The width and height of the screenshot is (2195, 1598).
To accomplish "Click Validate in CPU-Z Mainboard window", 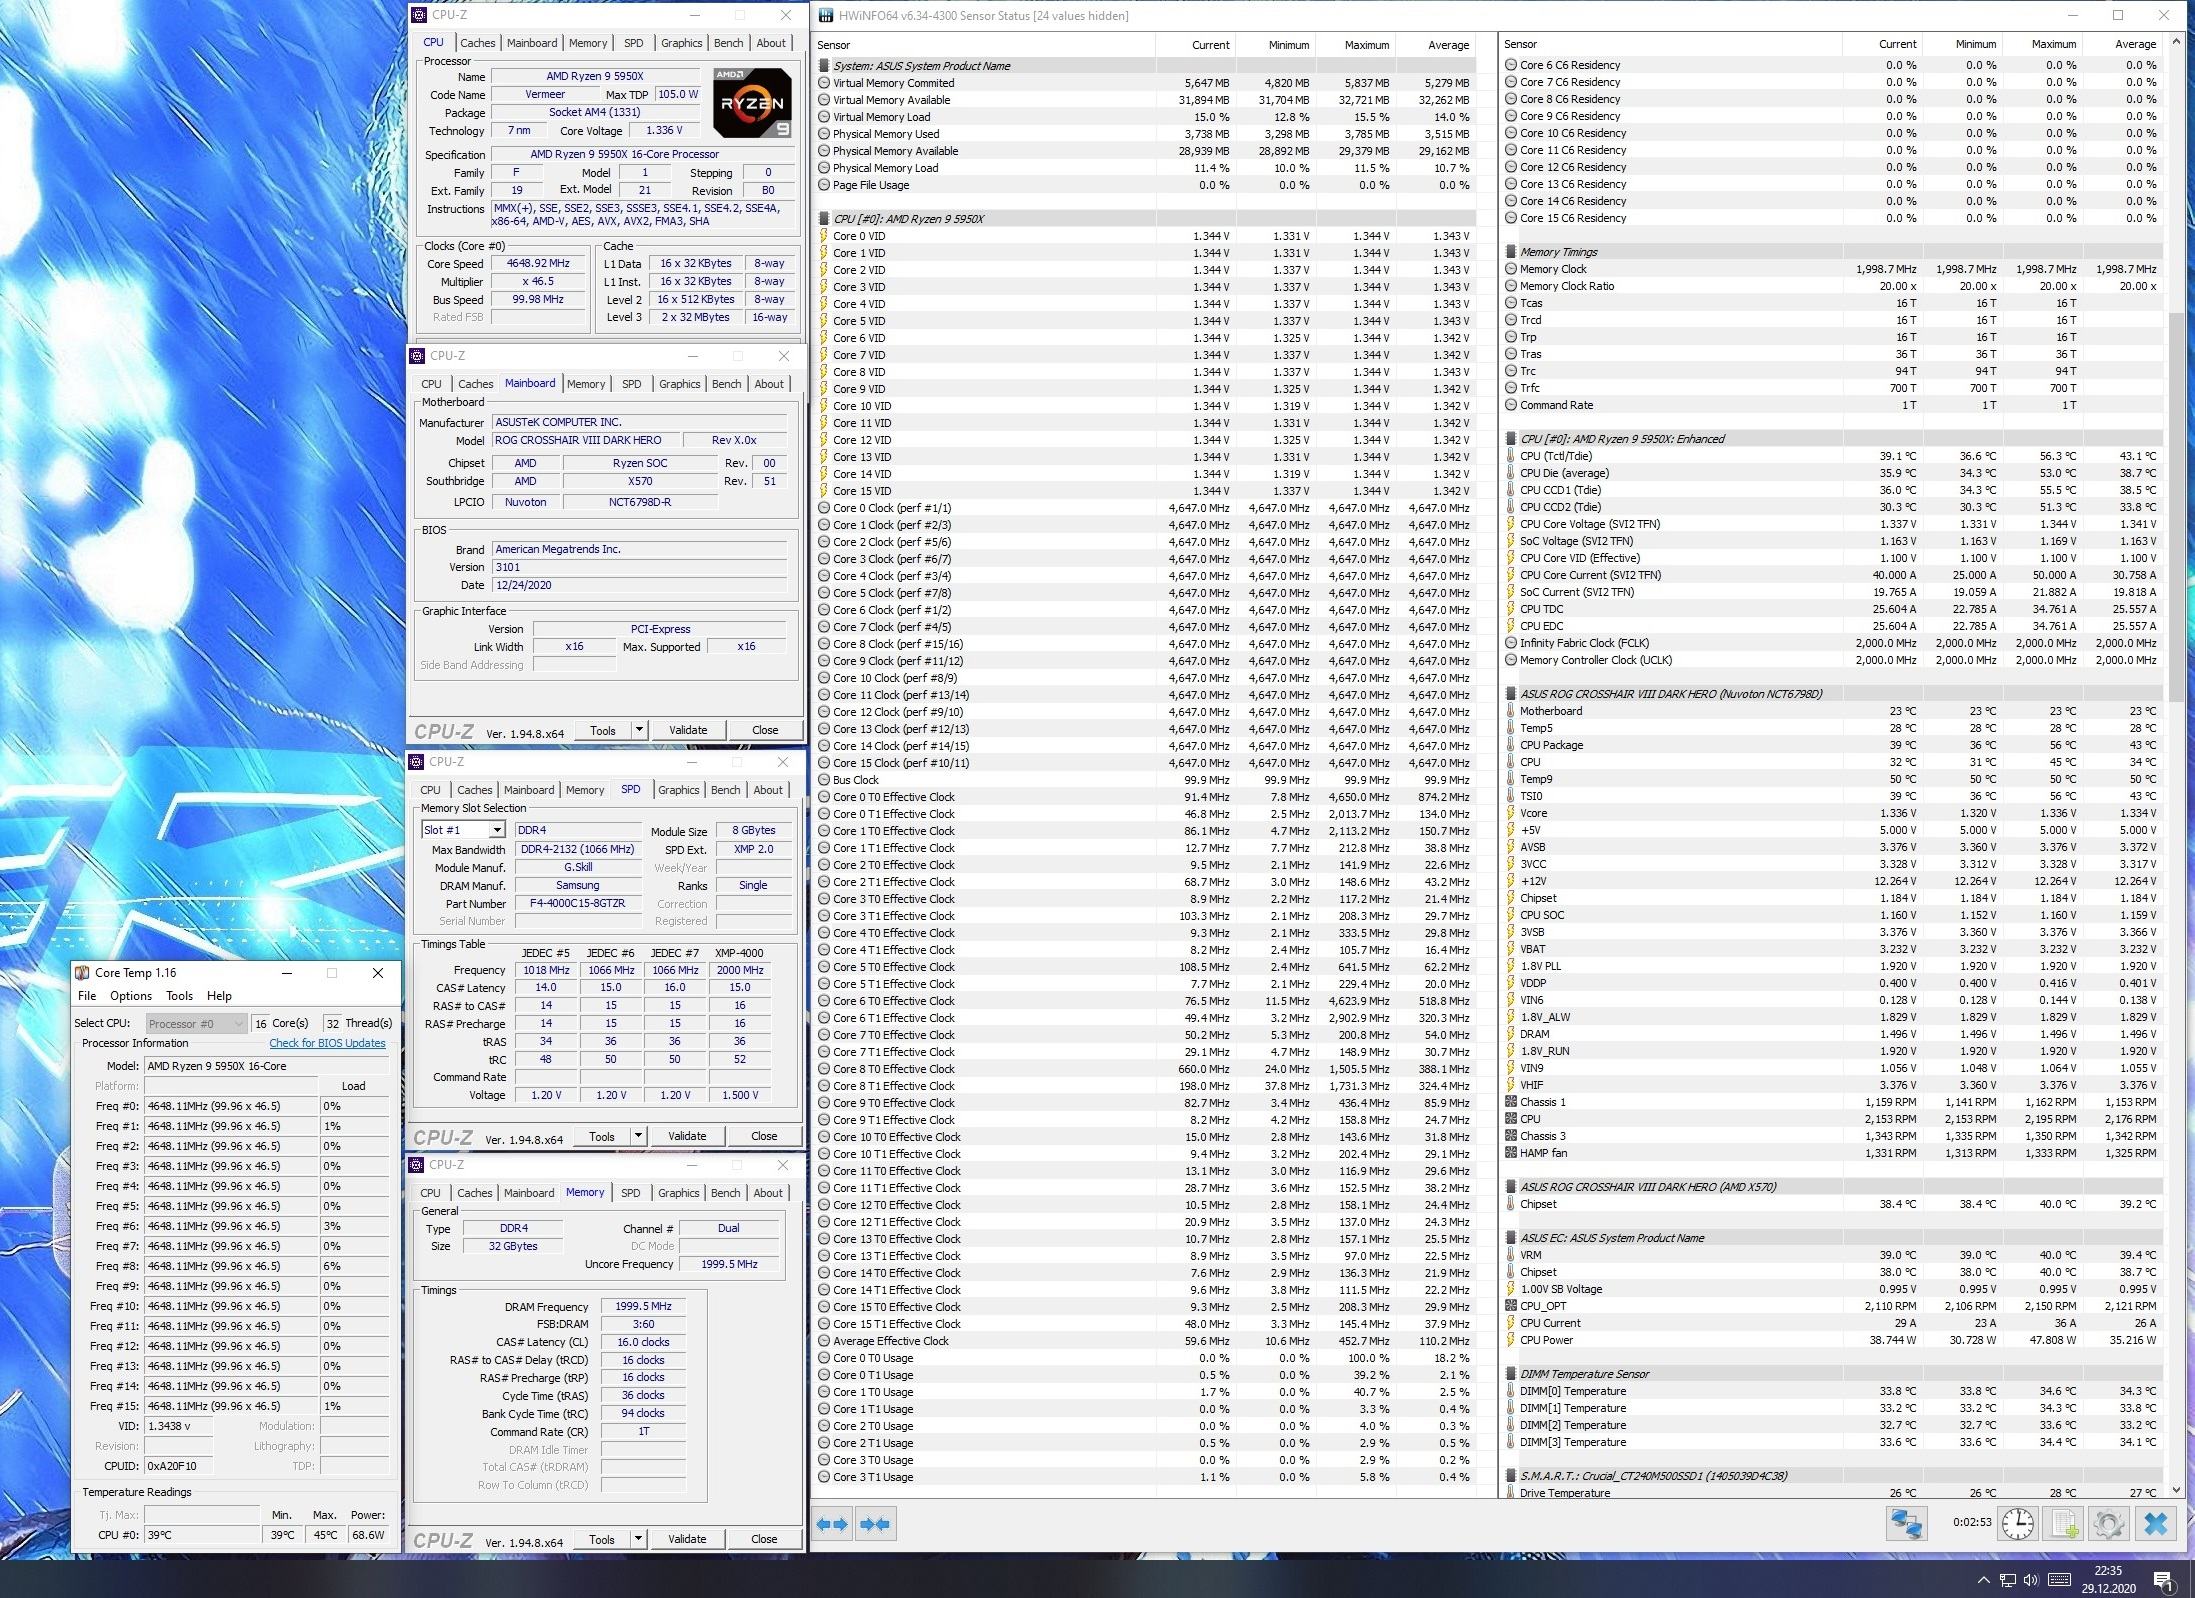I will tap(688, 730).
